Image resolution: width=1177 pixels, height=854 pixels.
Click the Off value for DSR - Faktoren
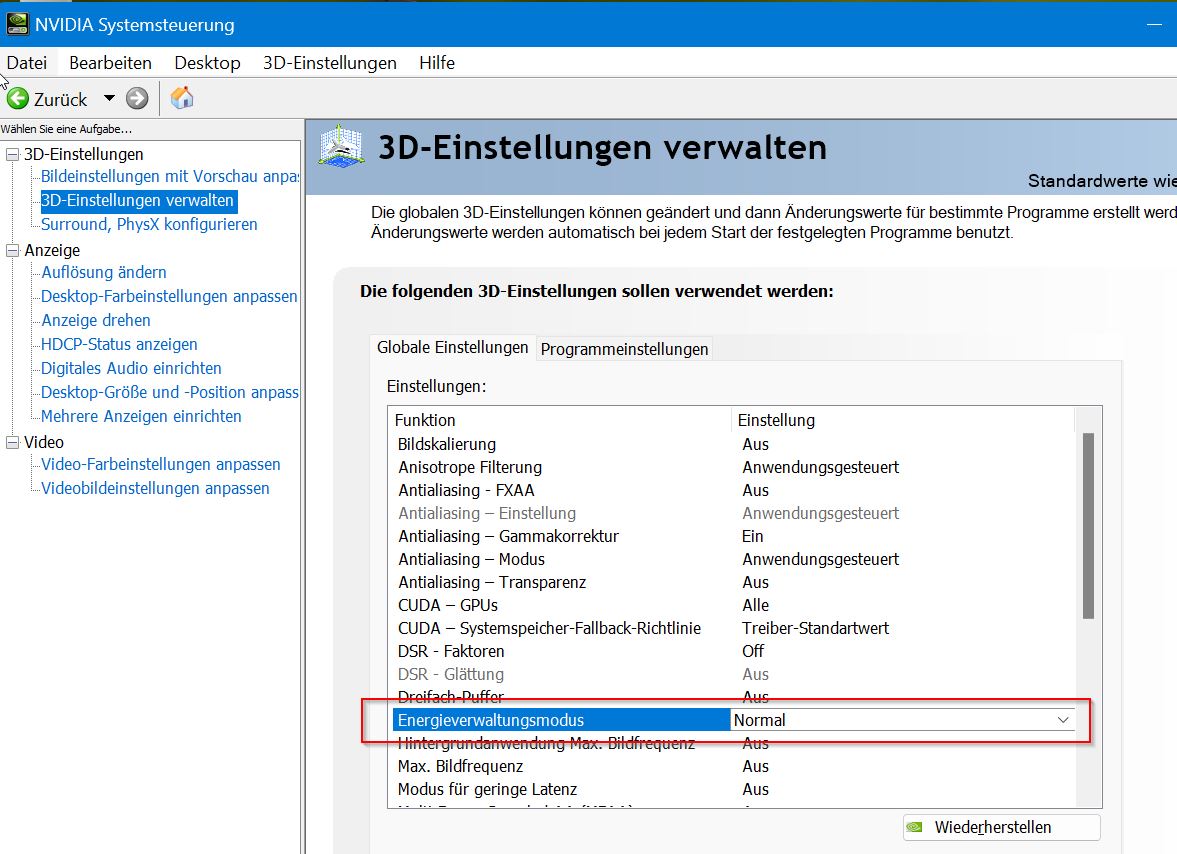(x=753, y=651)
